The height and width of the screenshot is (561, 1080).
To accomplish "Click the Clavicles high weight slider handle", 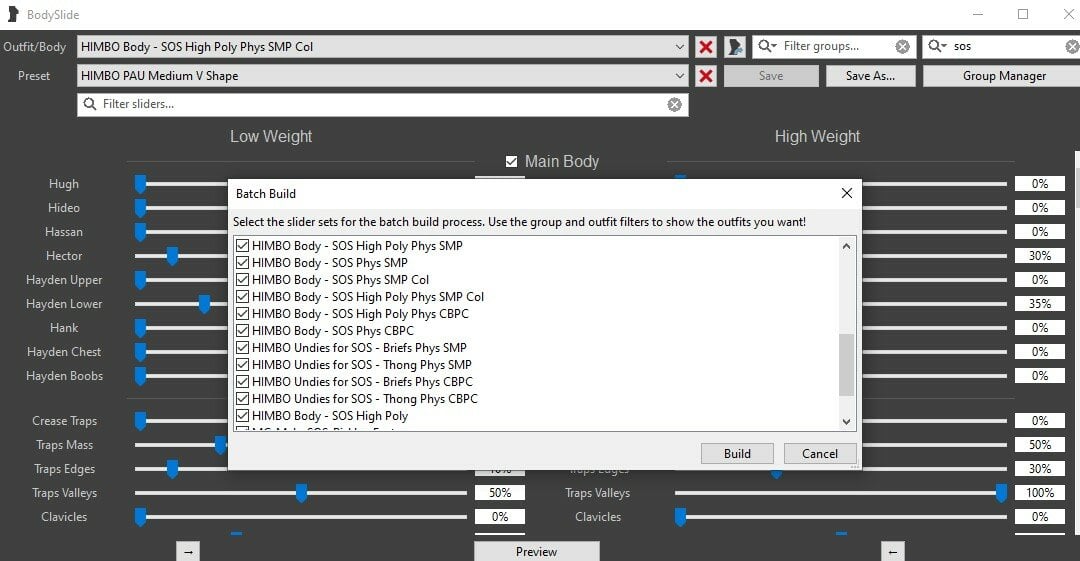I will [x=681, y=518].
